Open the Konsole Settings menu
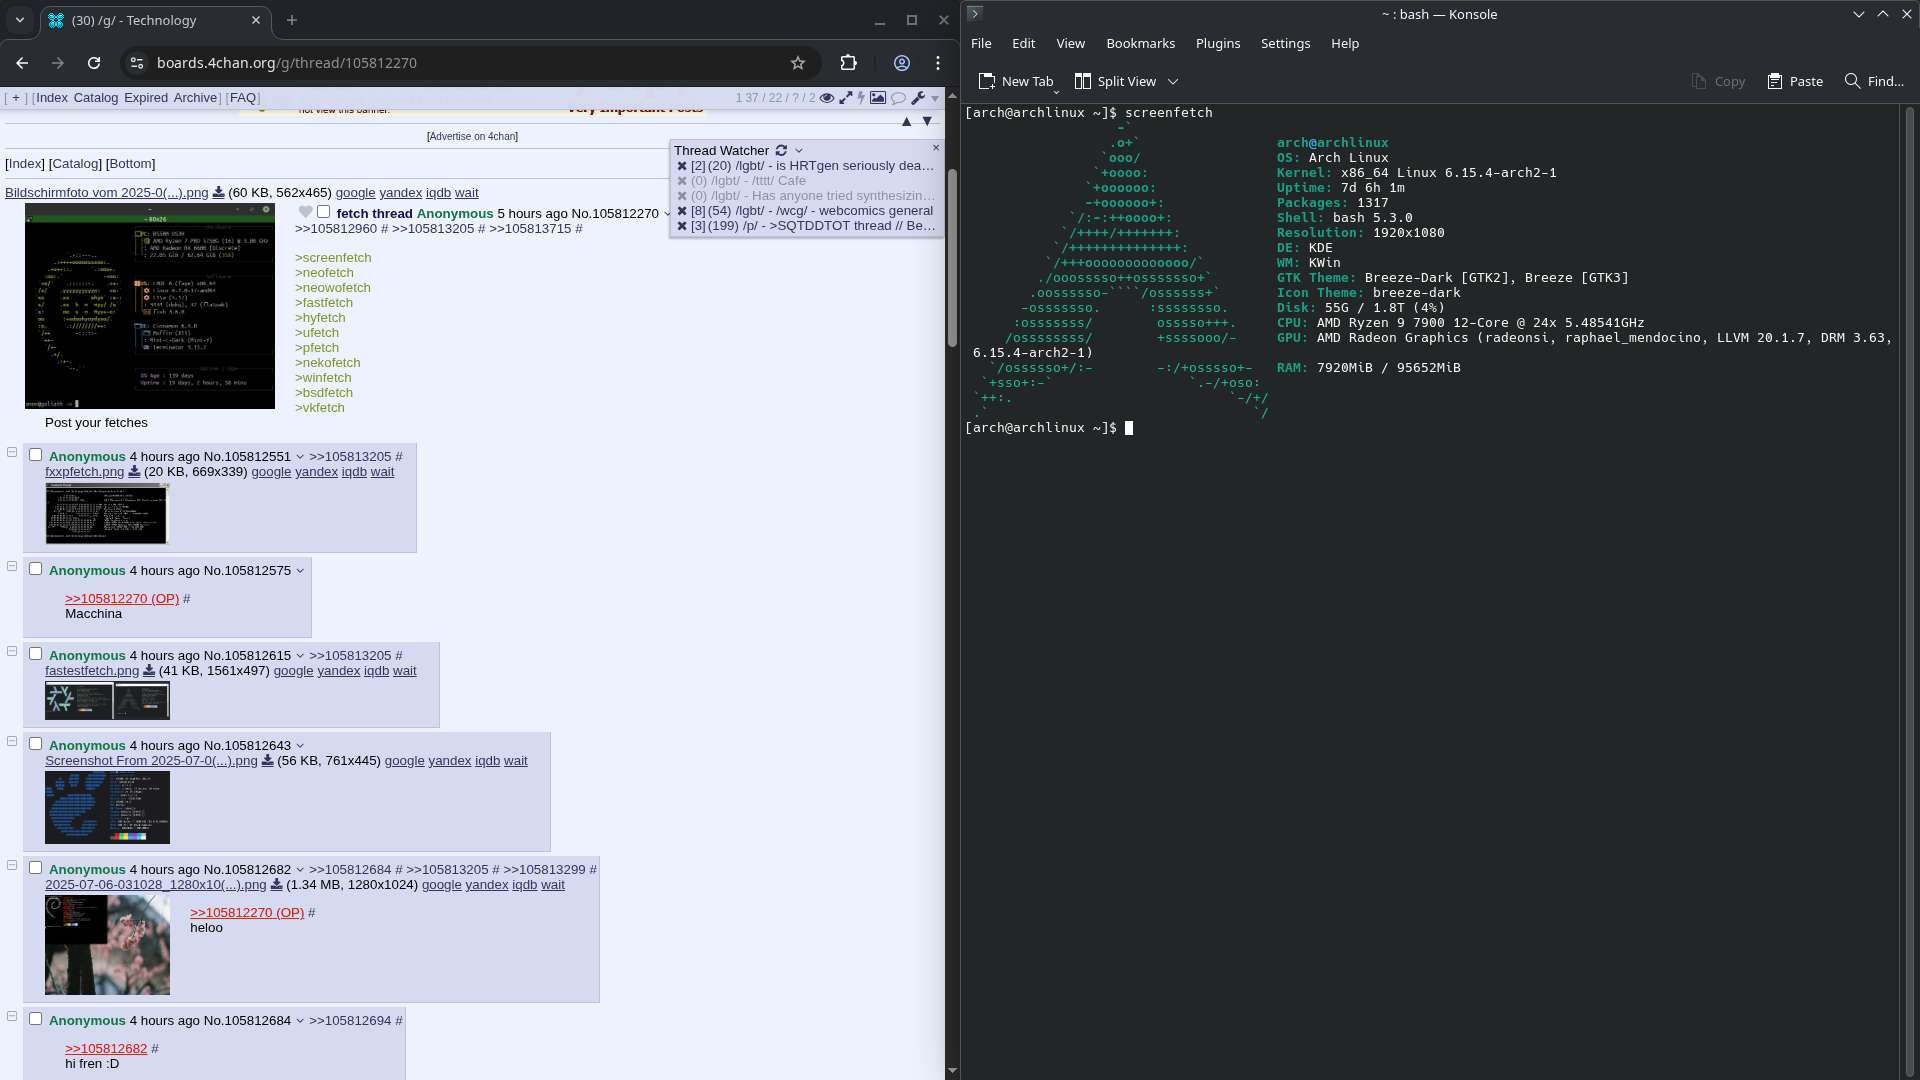Screen dimensions: 1920x1080 point(1285,44)
